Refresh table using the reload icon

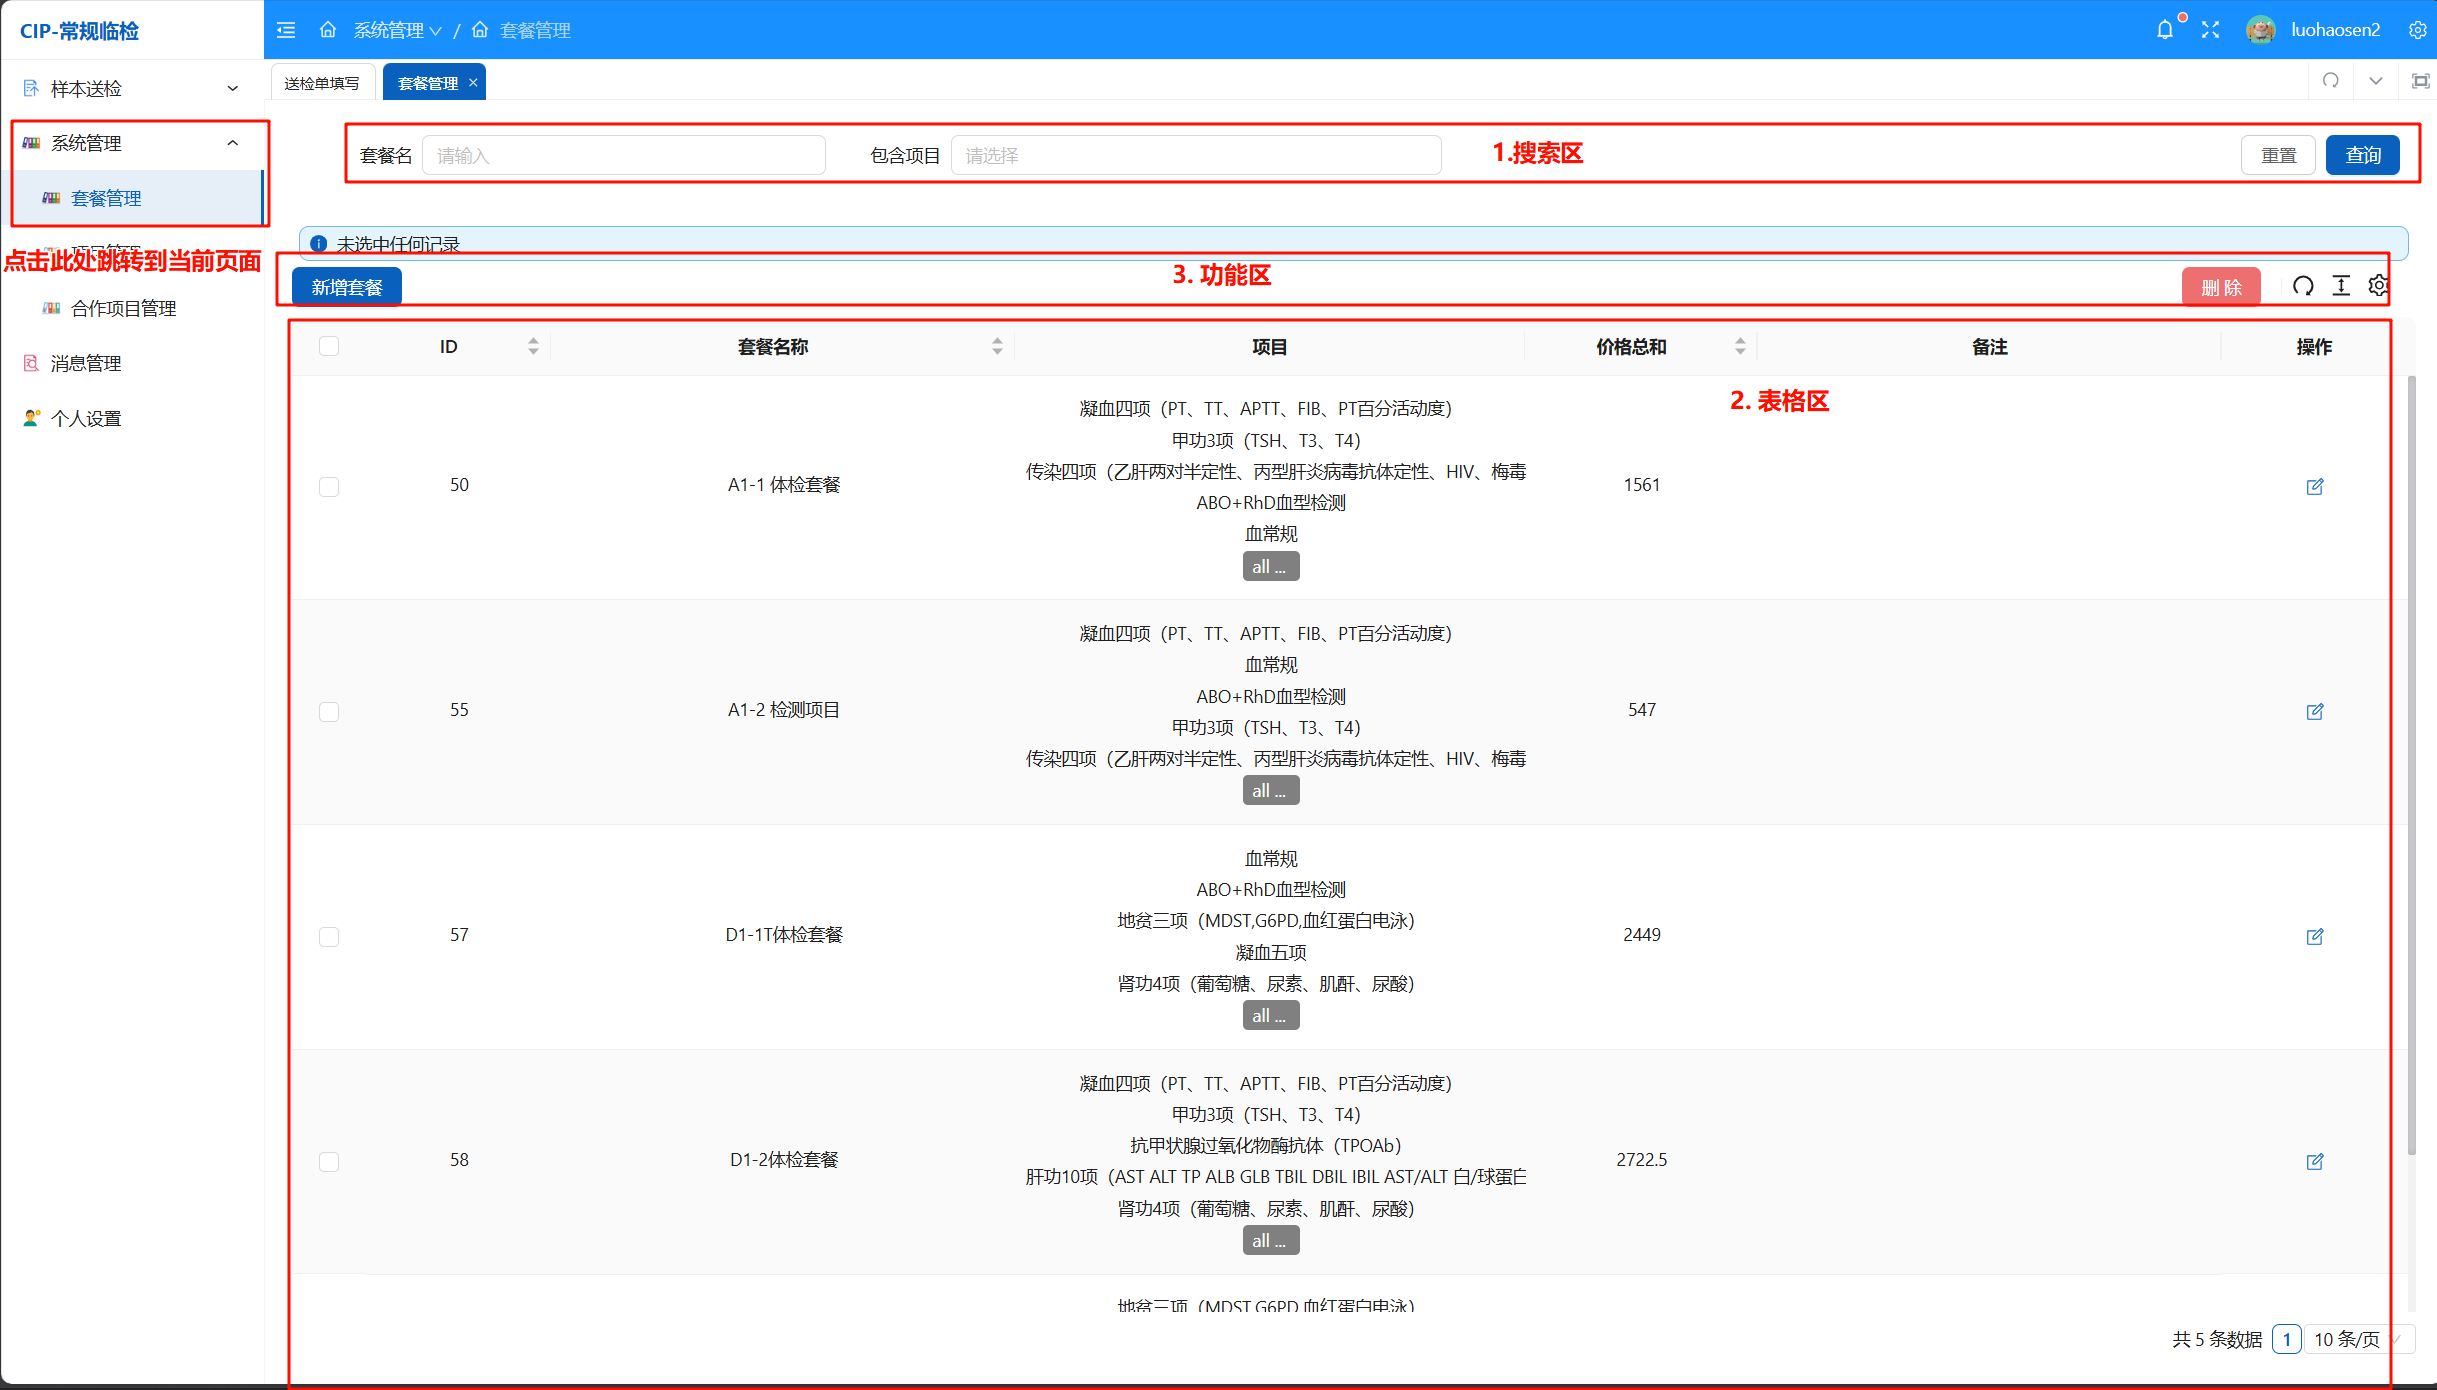tap(2303, 286)
